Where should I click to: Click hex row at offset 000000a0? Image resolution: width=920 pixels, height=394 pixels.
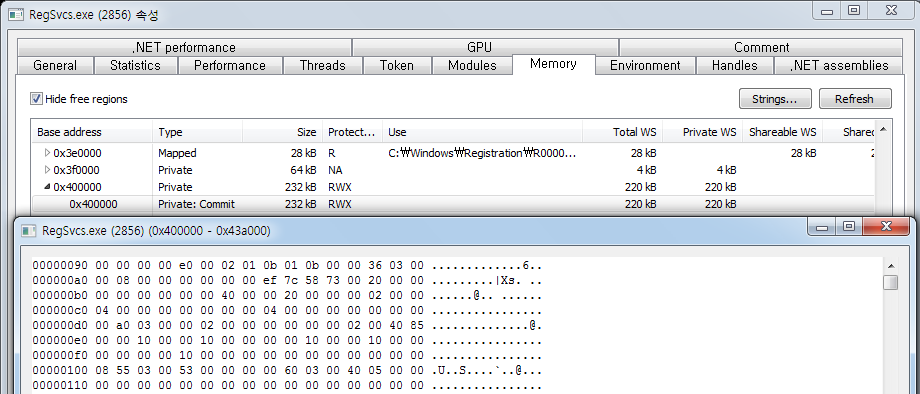[x=287, y=281]
